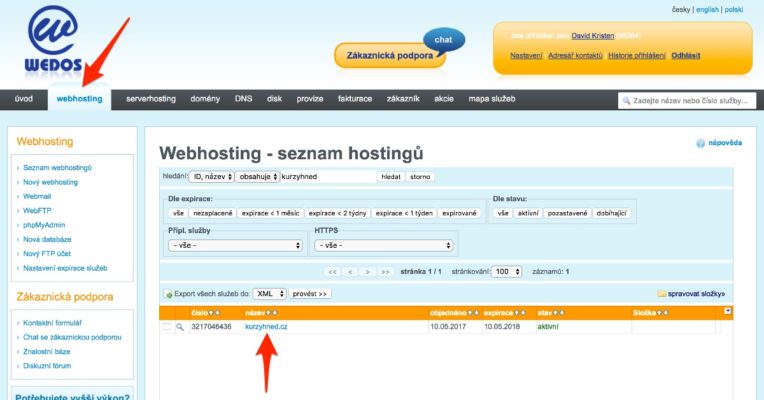Sort by číslo column arrows
The image size is (764, 400).
pyautogui.click(x=214, y=313)
